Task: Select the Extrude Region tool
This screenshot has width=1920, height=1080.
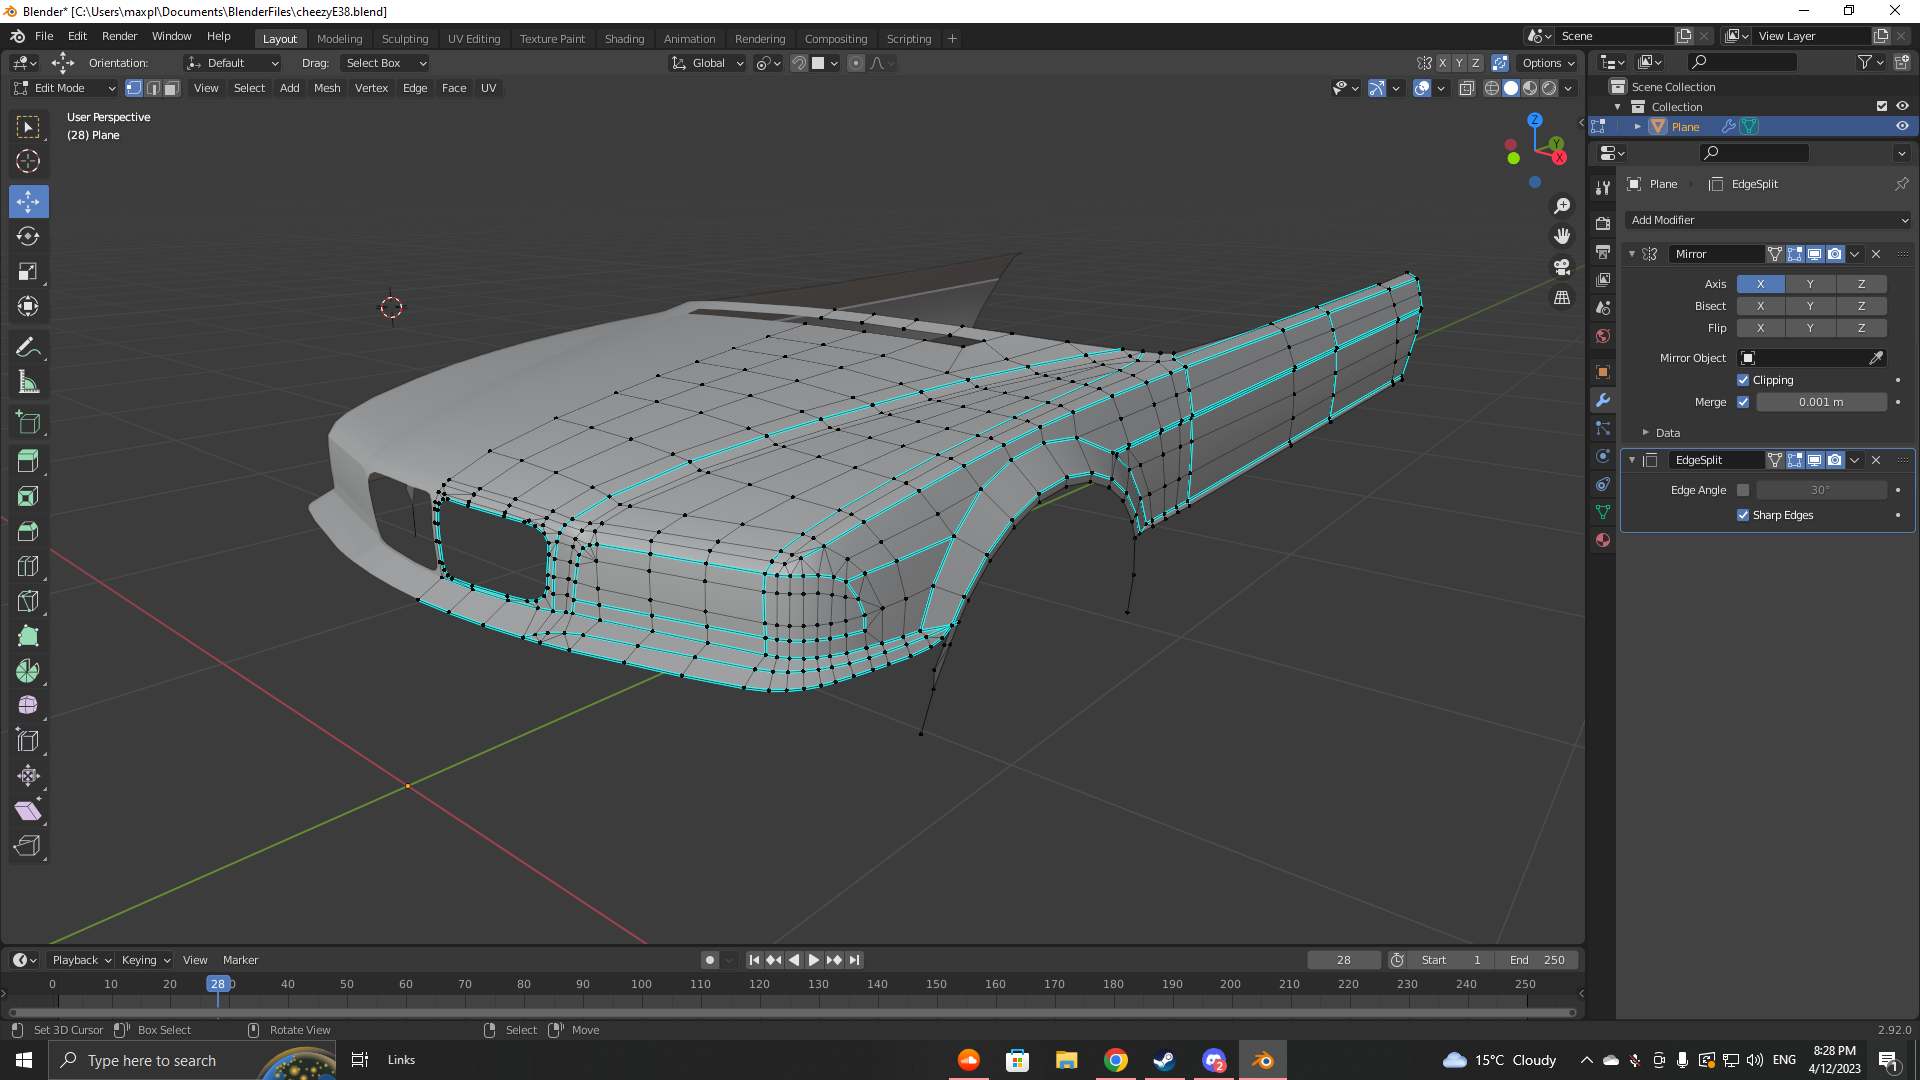Action: (x=28, y=461)
